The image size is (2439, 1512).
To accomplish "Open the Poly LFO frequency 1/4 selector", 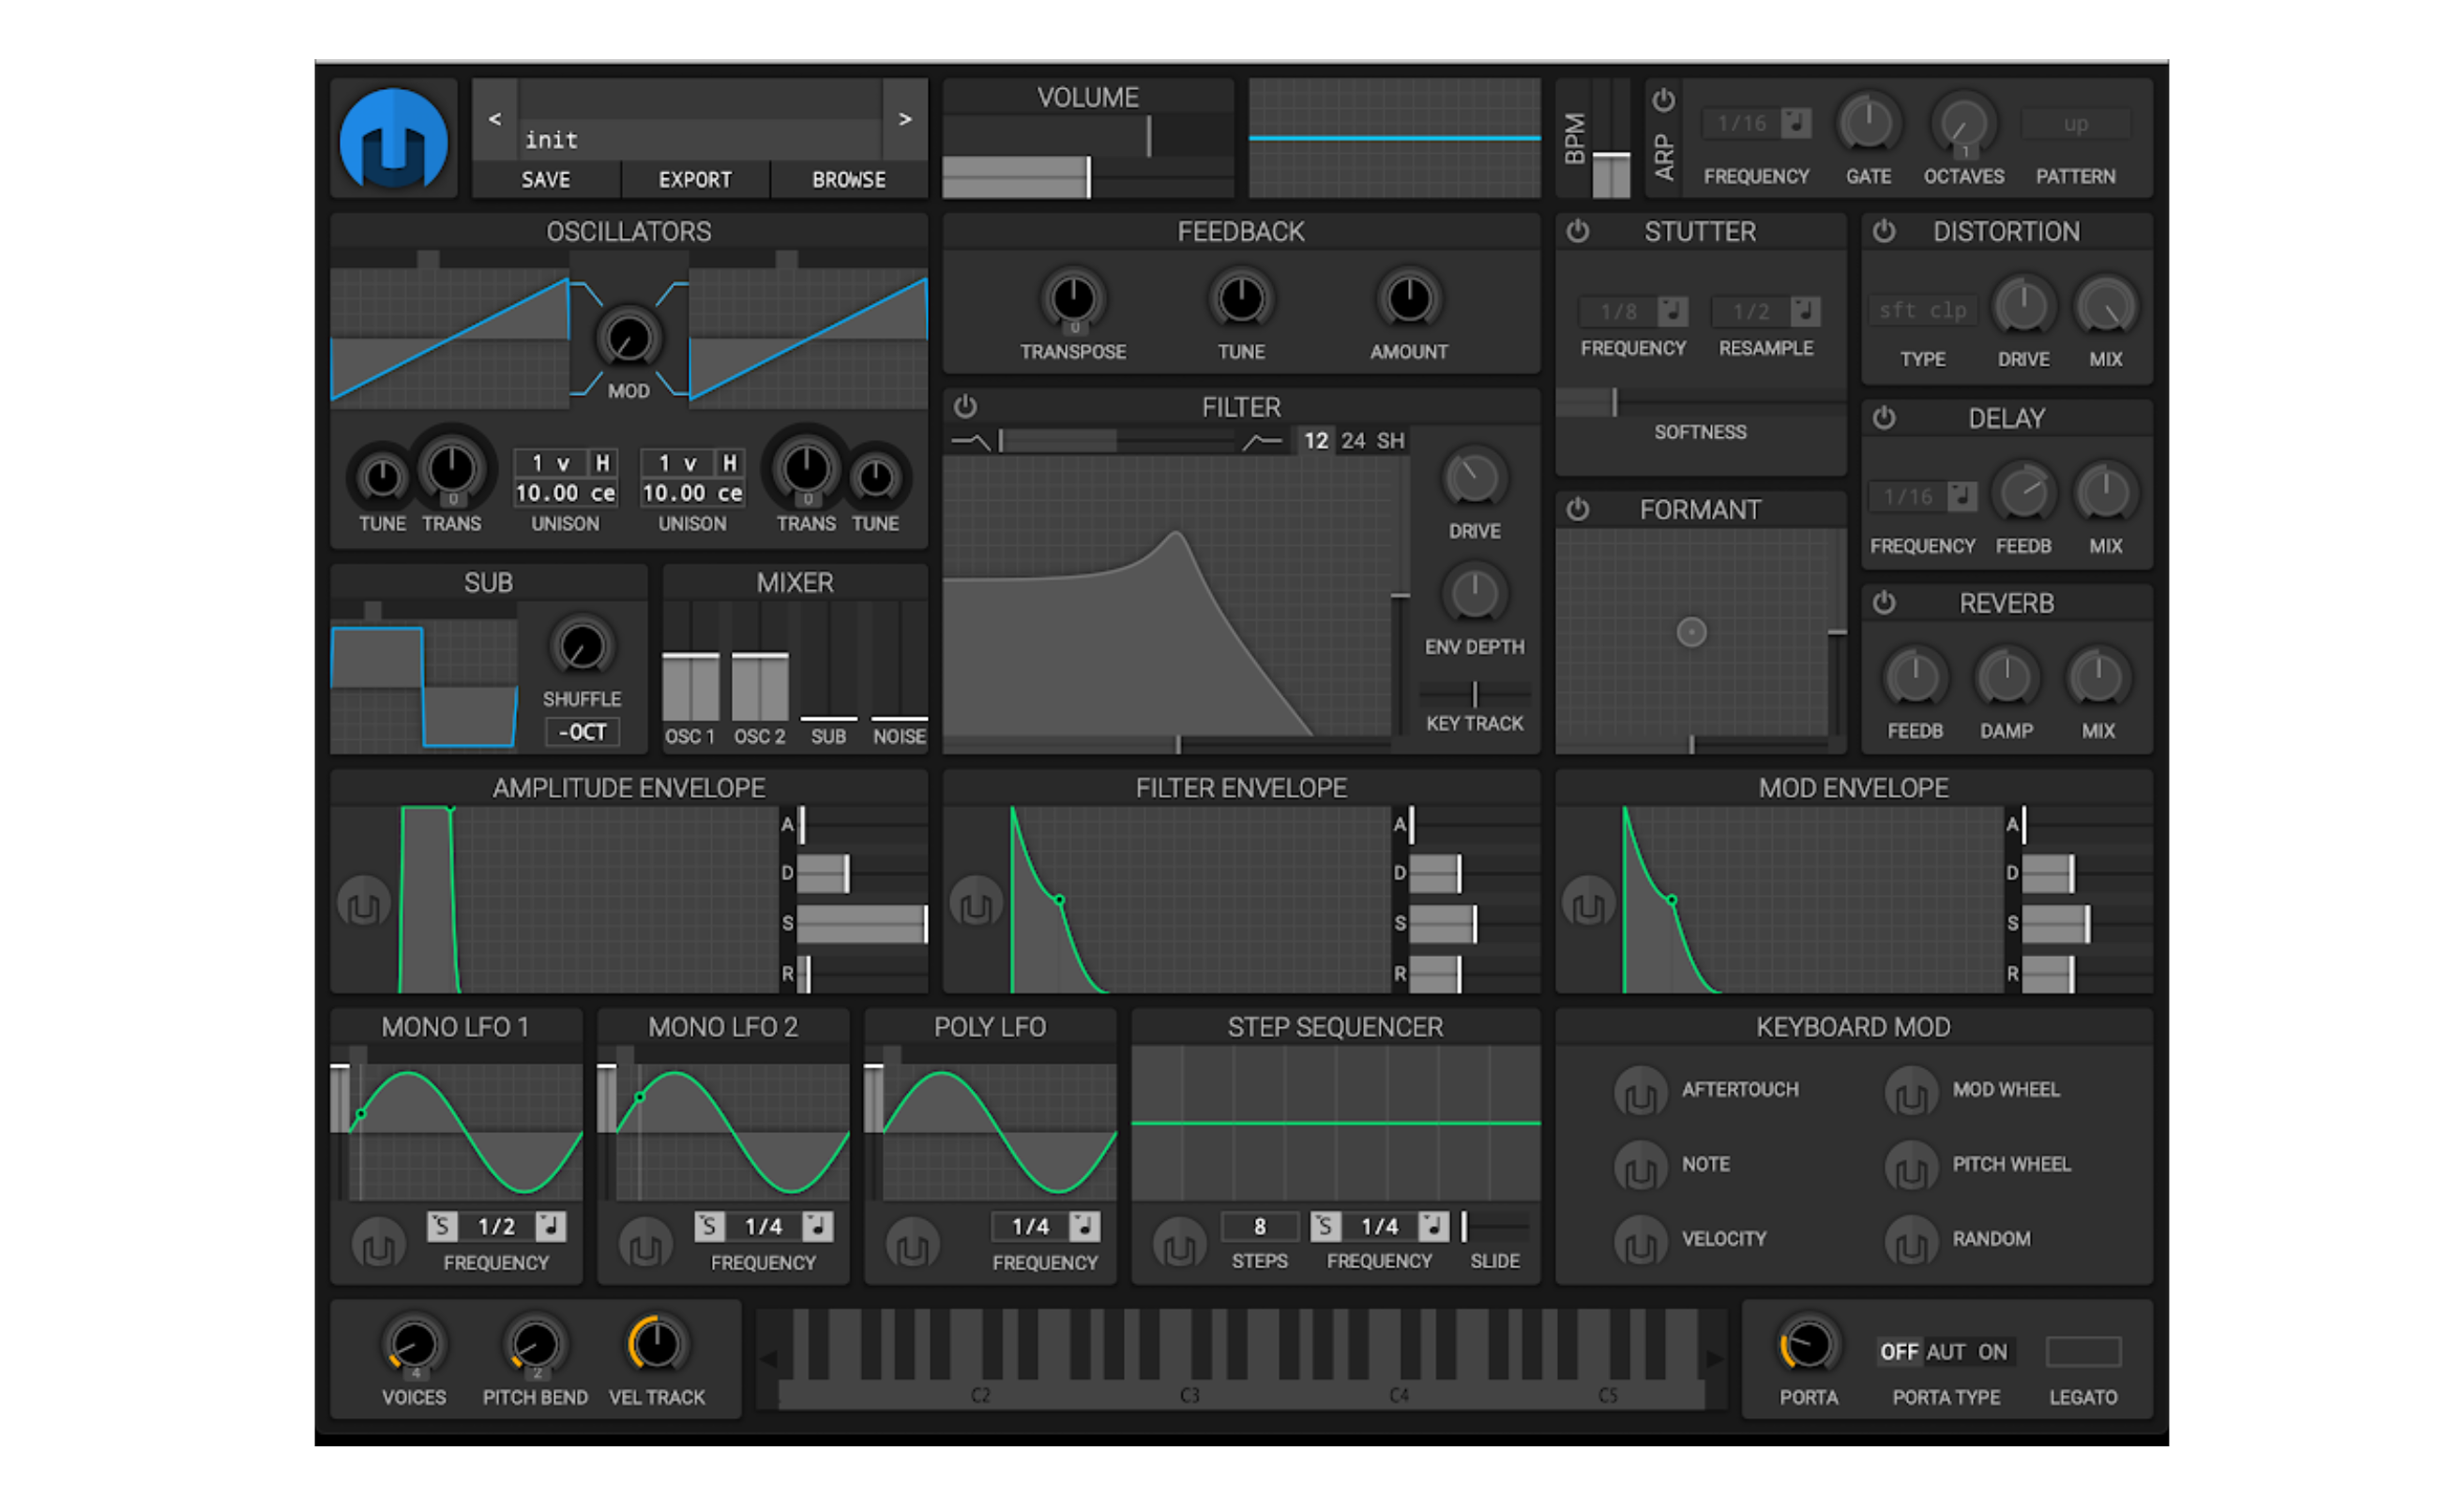I will [1030, 1226].
